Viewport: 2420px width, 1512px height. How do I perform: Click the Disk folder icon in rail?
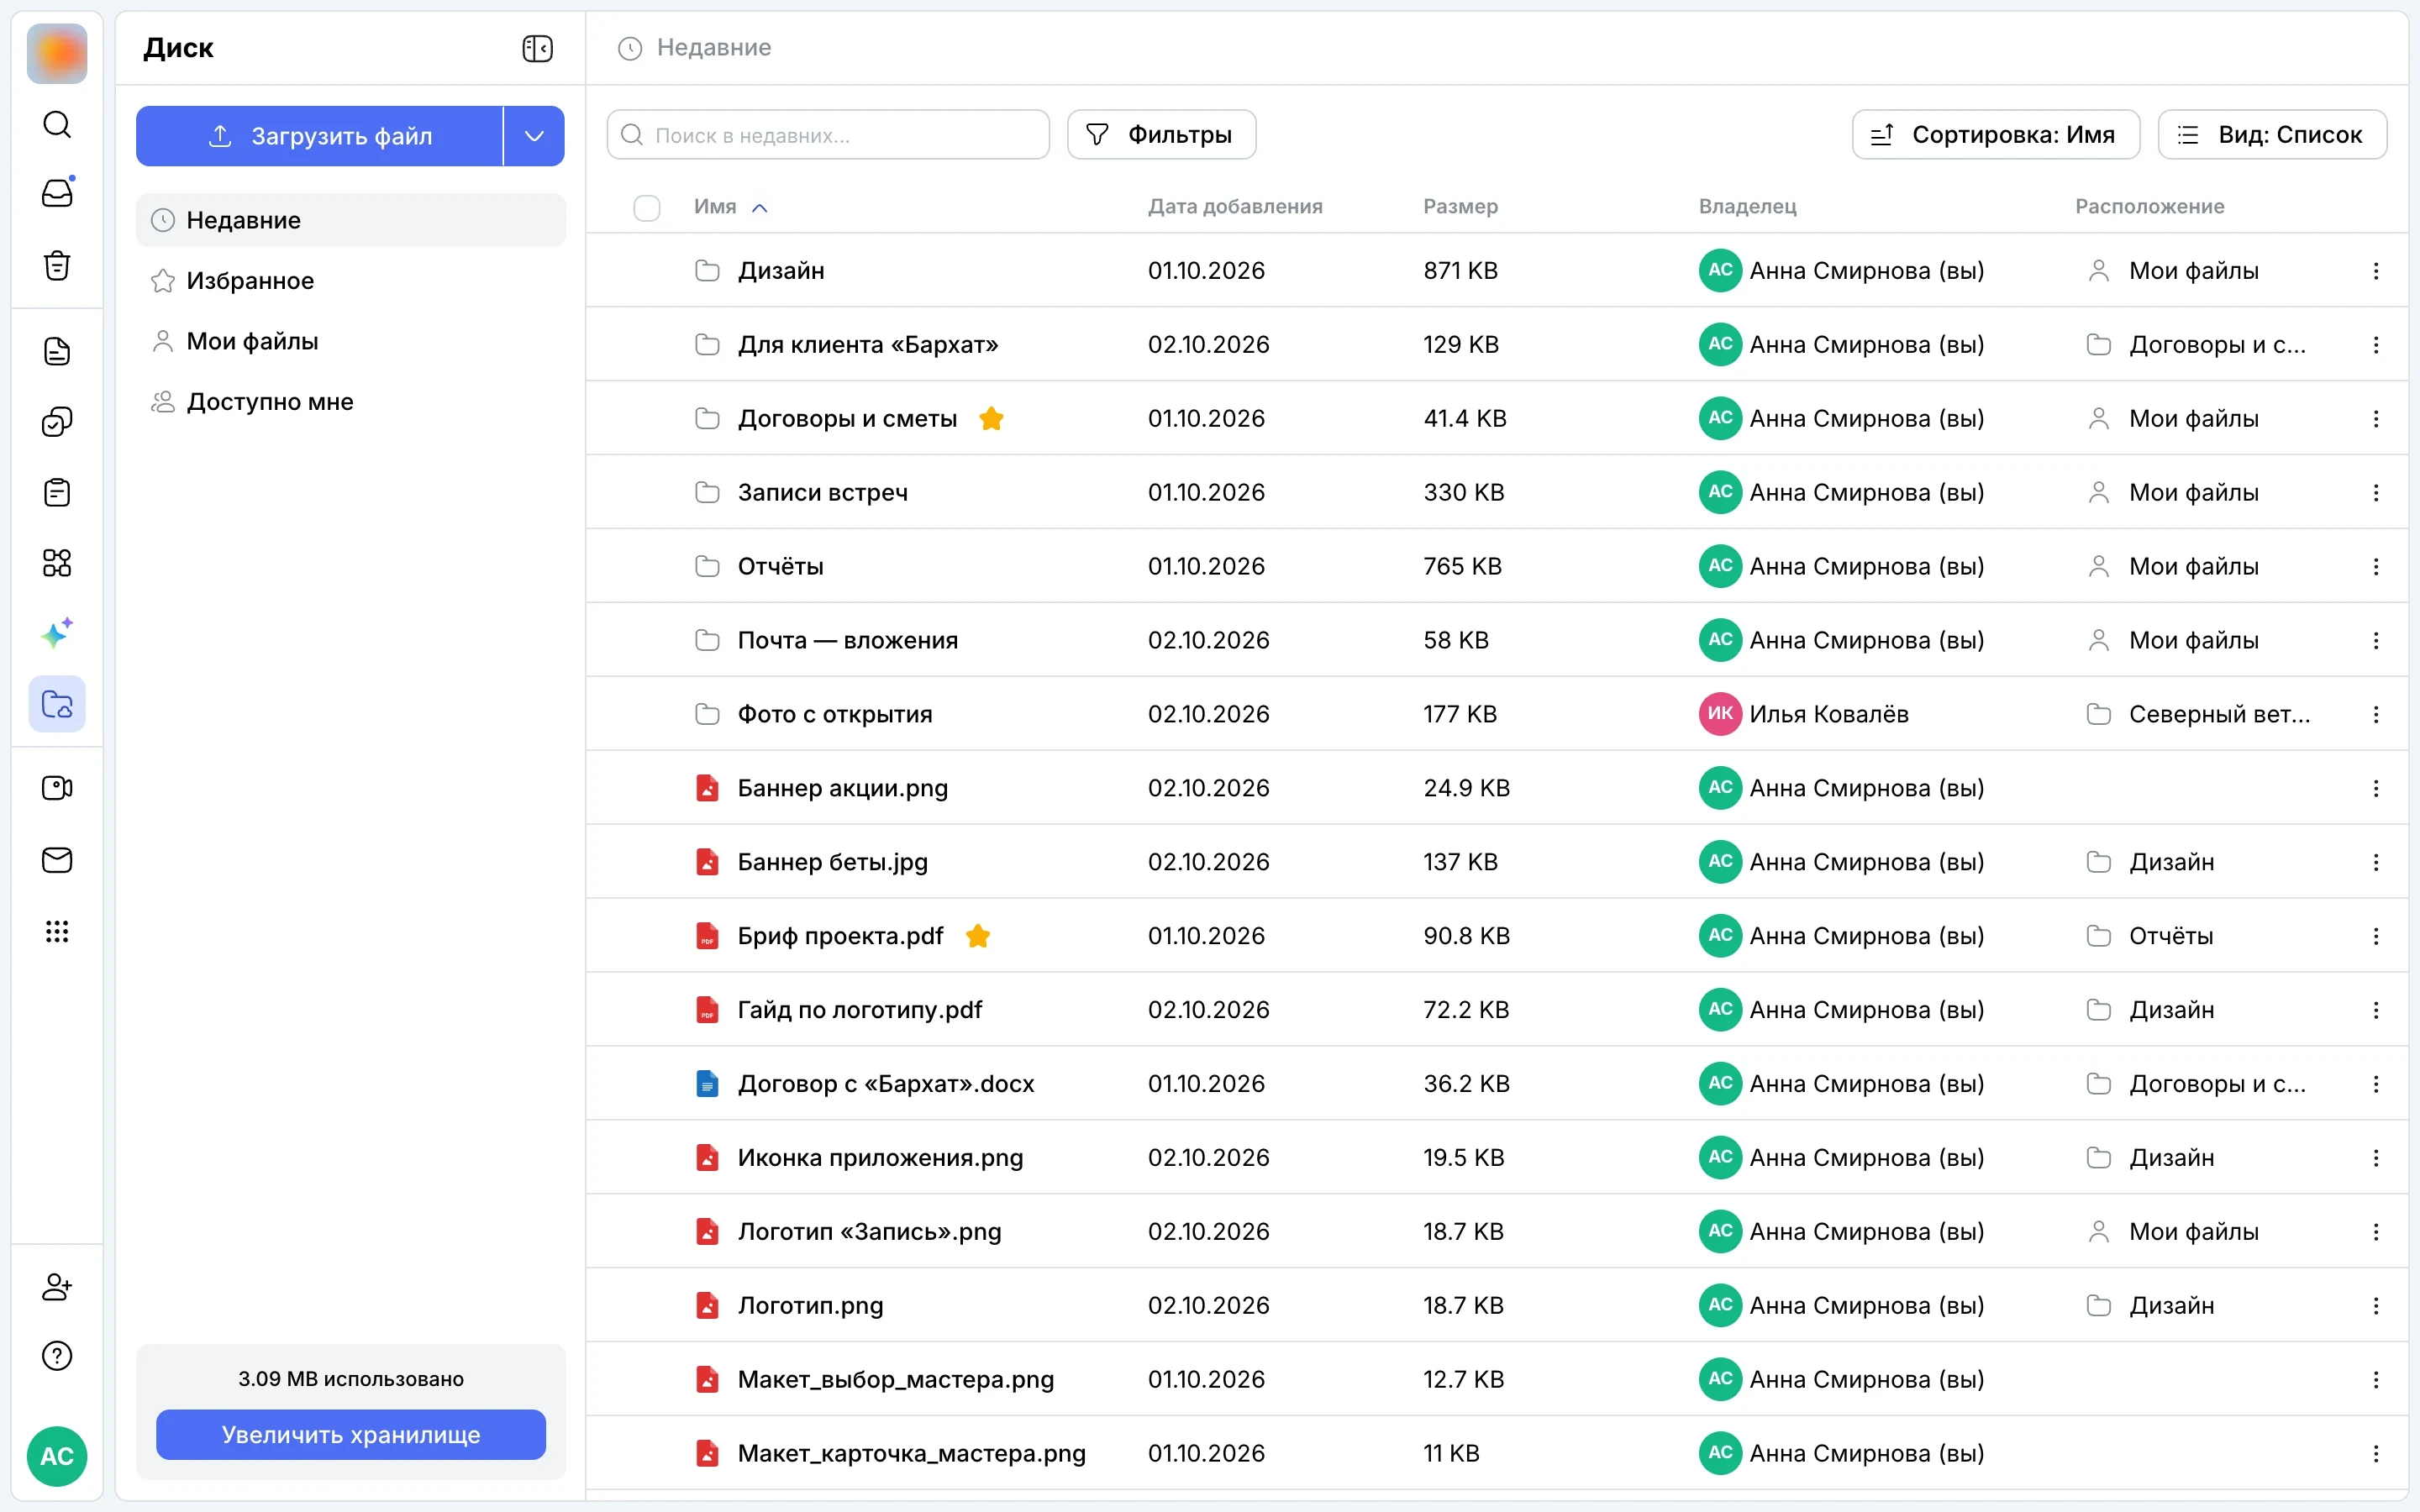(57, 704)
